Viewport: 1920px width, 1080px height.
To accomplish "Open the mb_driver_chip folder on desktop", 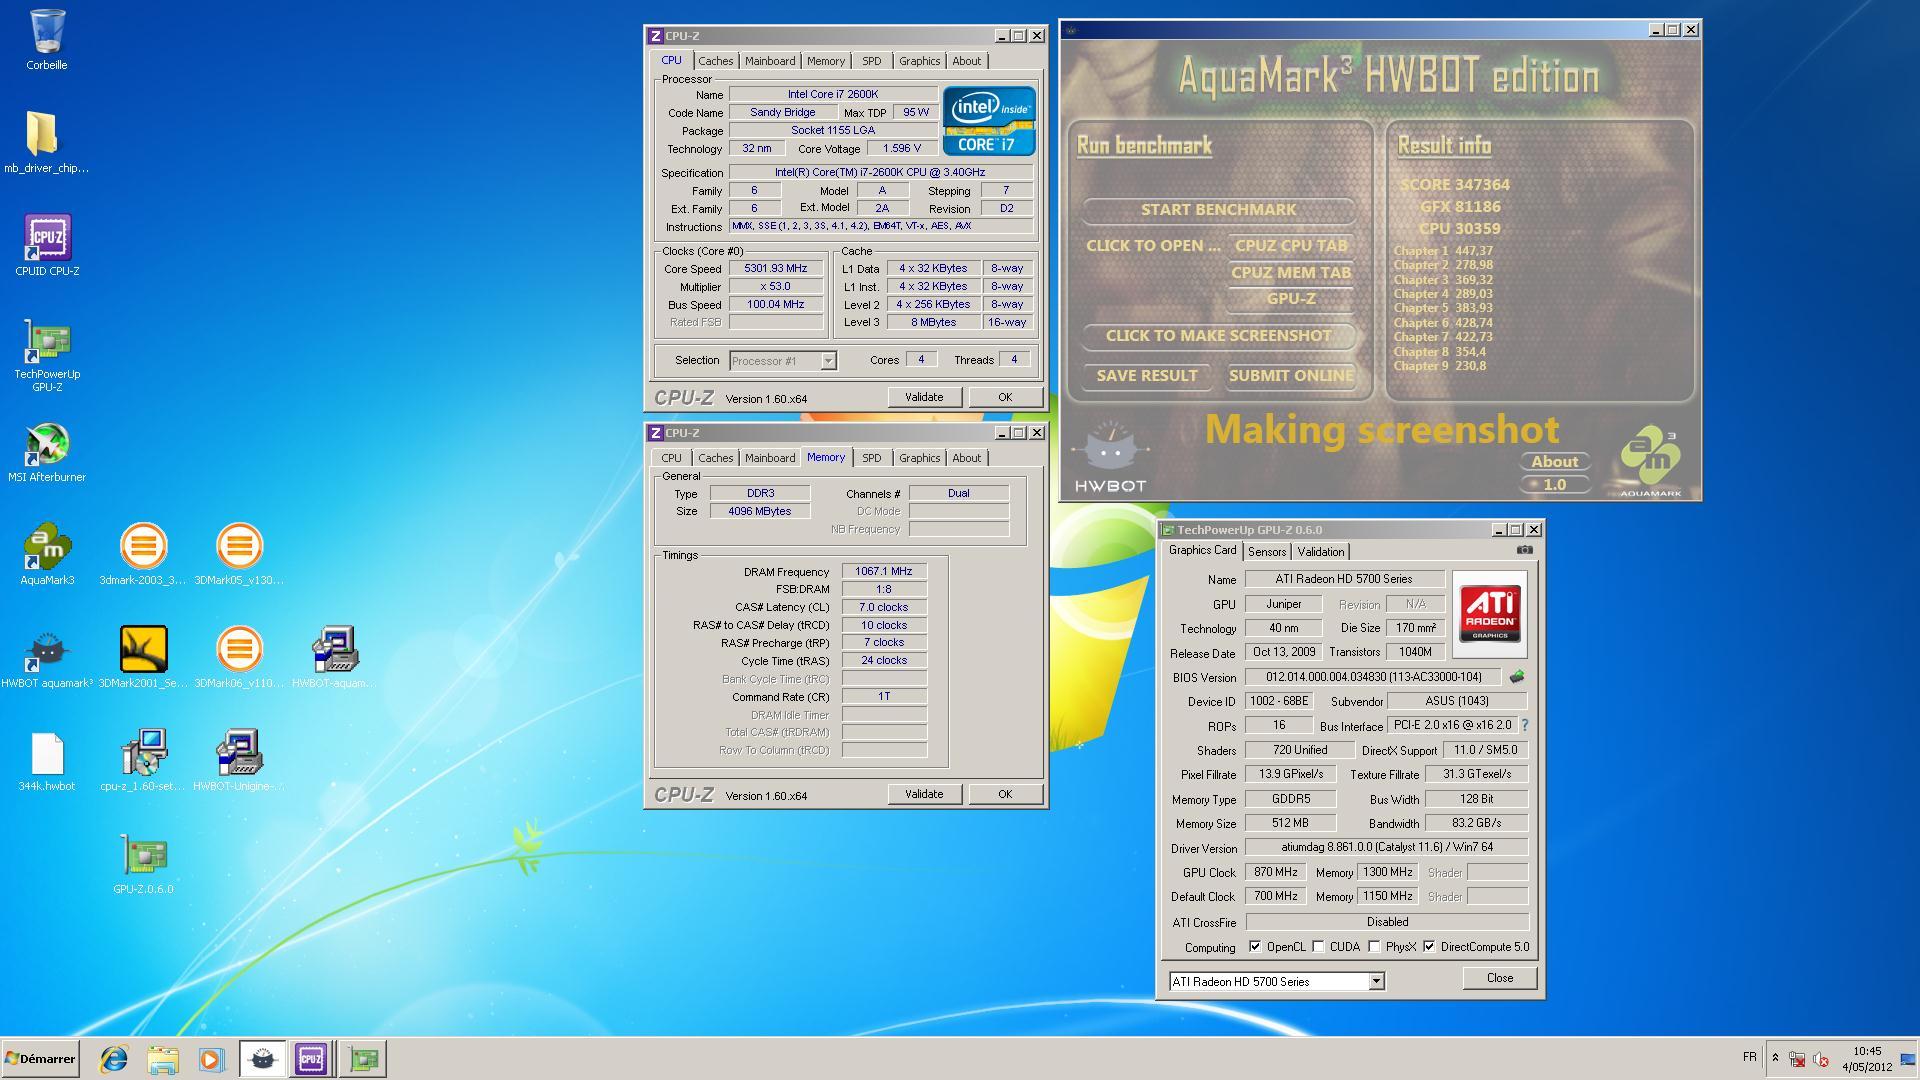I will (47, 142).
